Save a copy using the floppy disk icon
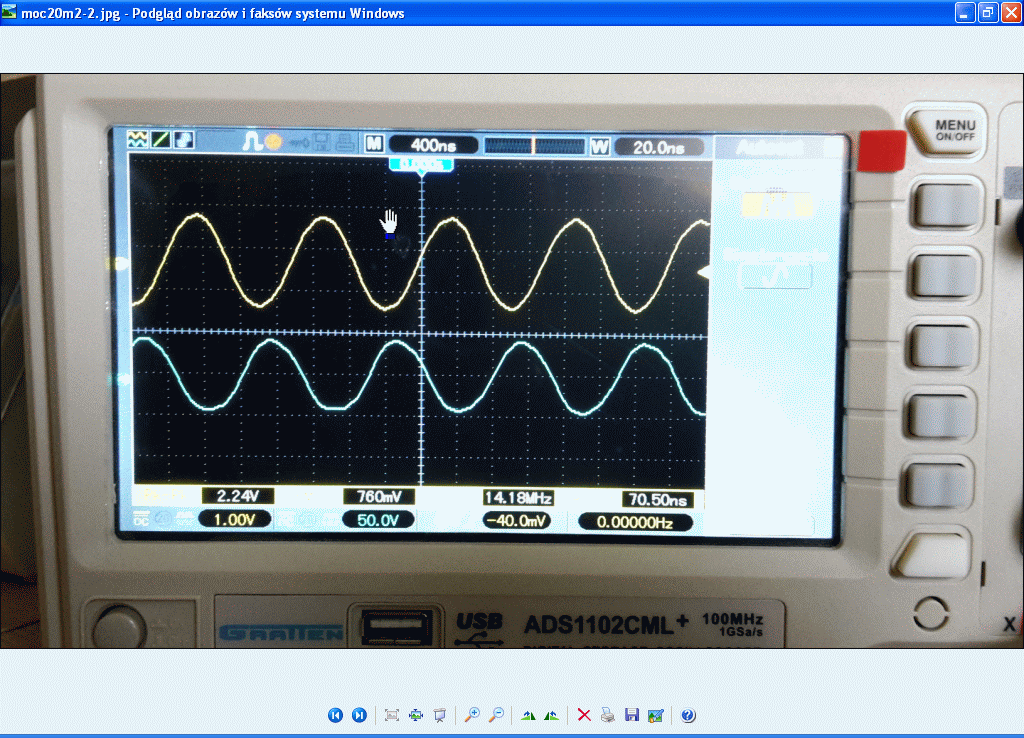This screenshot has width=1024, height=738. tap(632, 715)
